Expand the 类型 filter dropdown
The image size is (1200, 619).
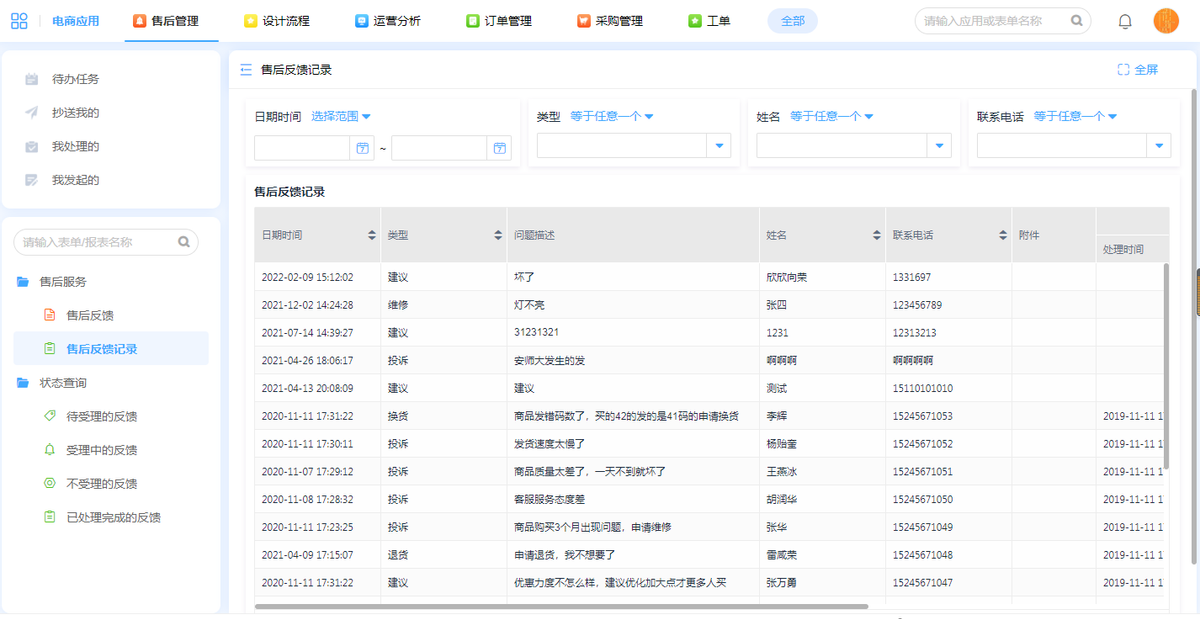[x=719, y=147]
